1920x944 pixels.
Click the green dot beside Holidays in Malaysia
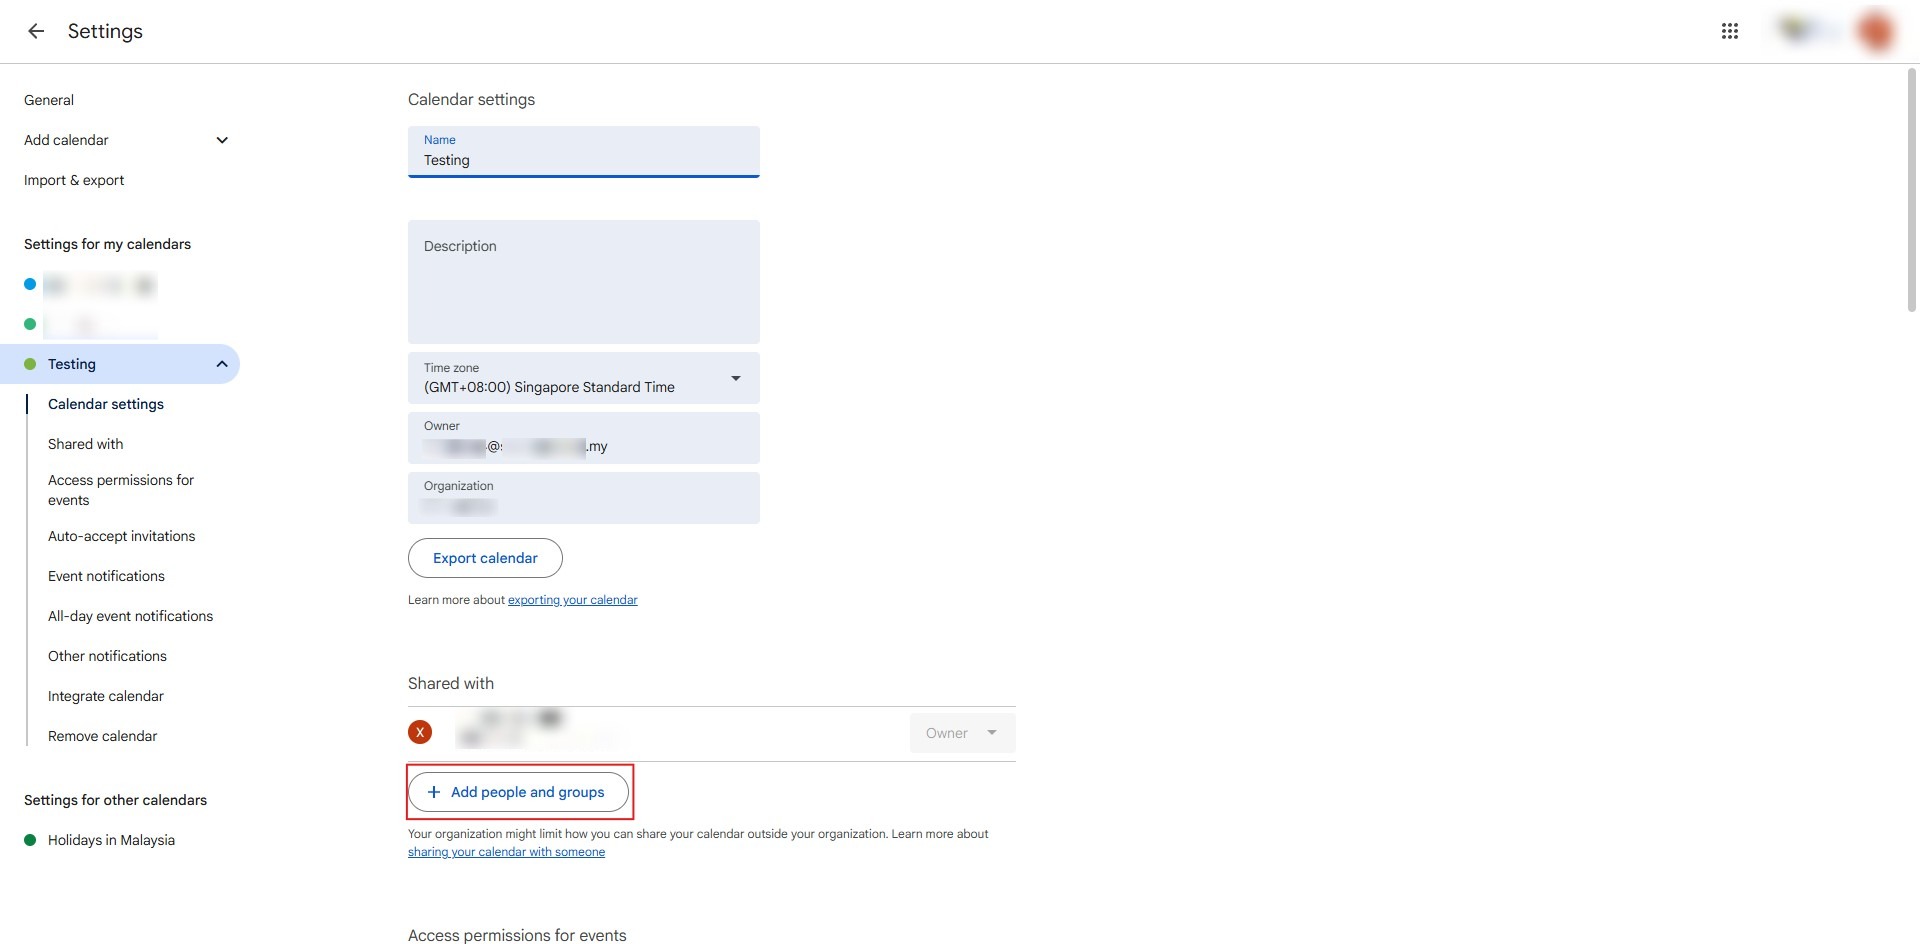[30, 840]
